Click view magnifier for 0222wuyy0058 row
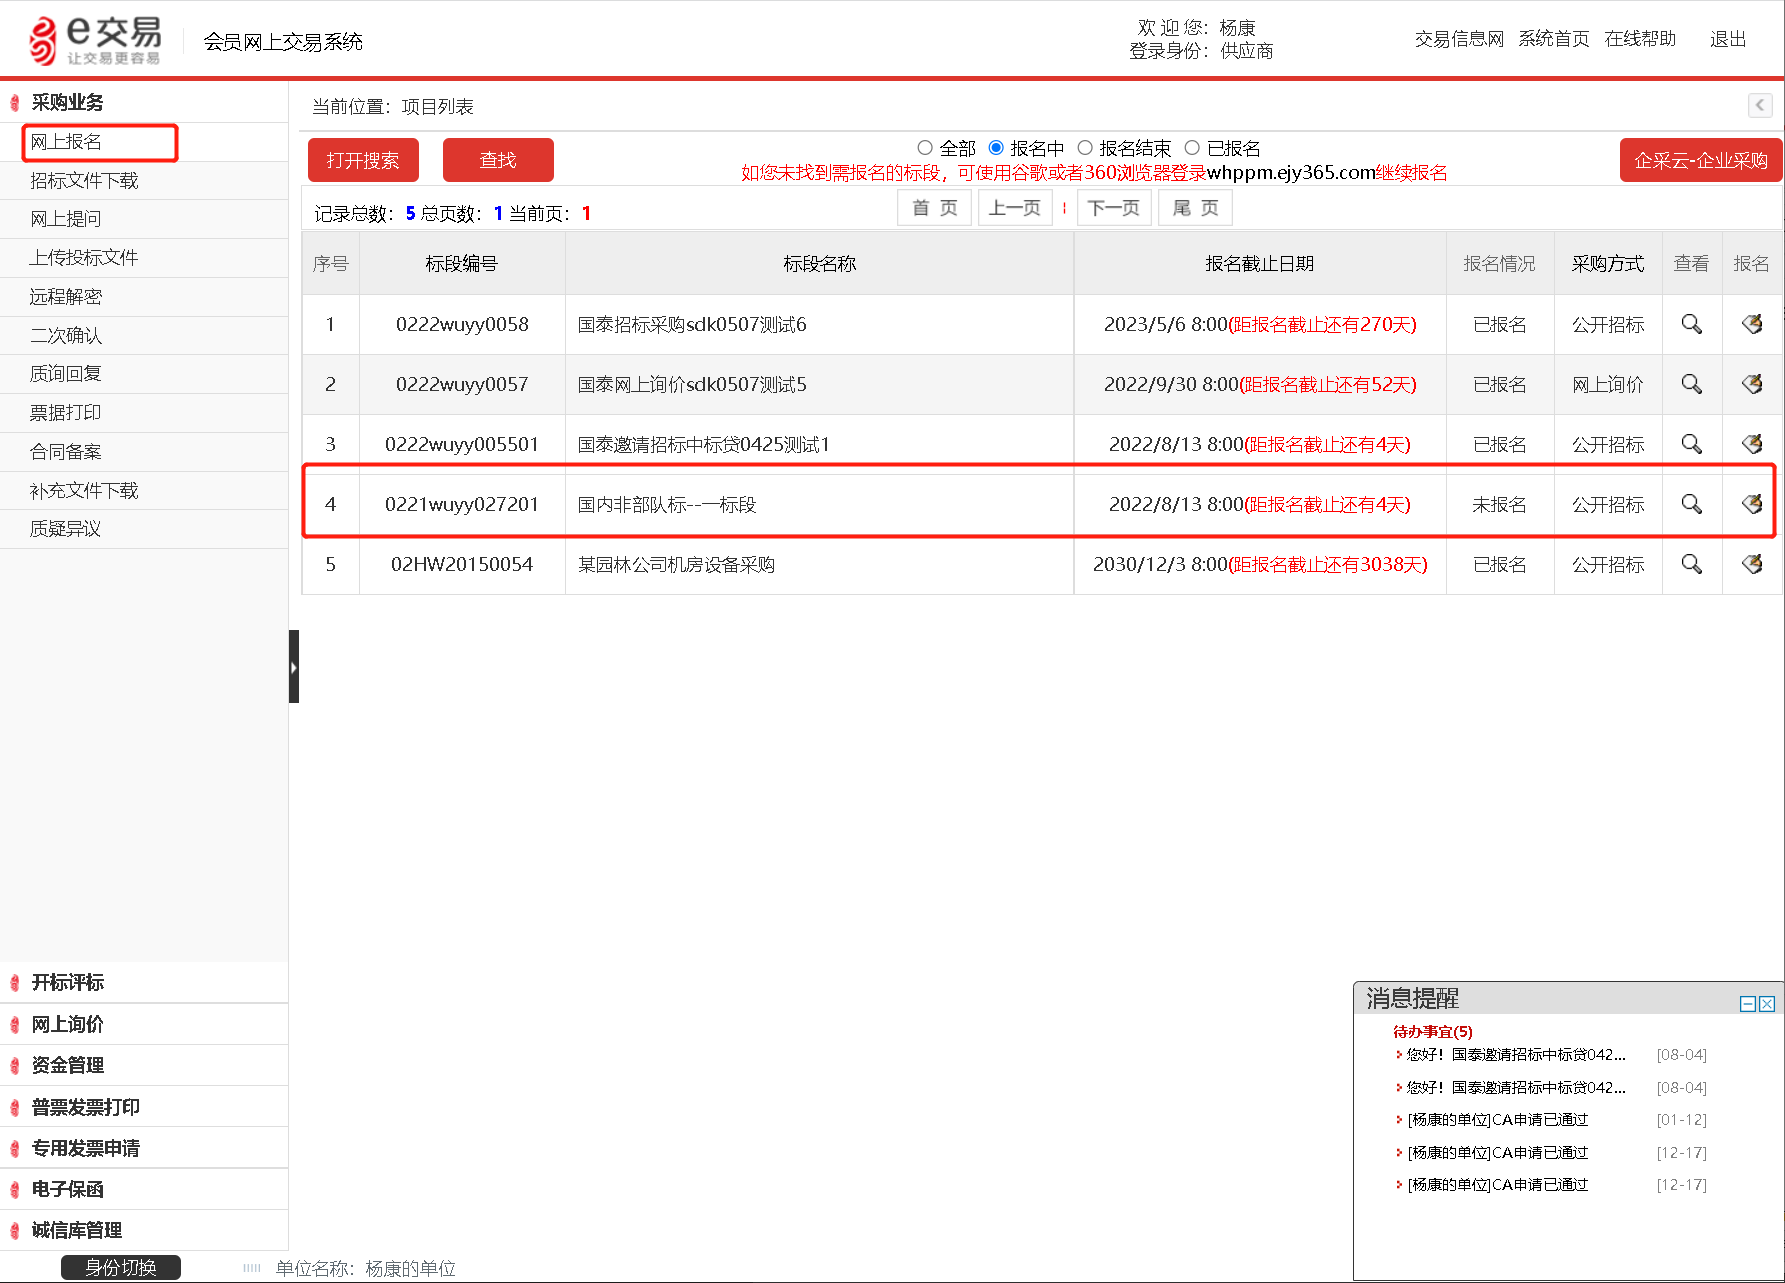The height and width of the screenshot is (1283, 1785). coord(1691,324)
